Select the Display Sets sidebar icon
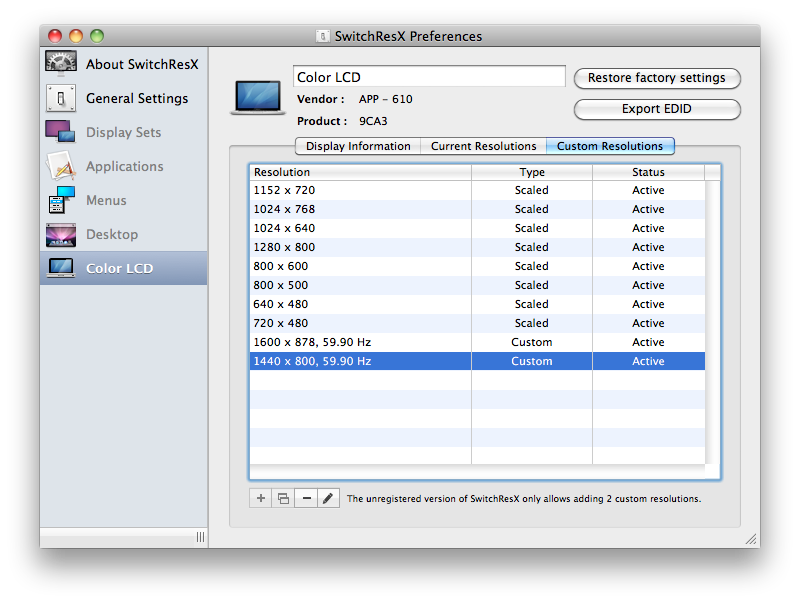This screenshot has height=603, width=800. coord(61,132)
